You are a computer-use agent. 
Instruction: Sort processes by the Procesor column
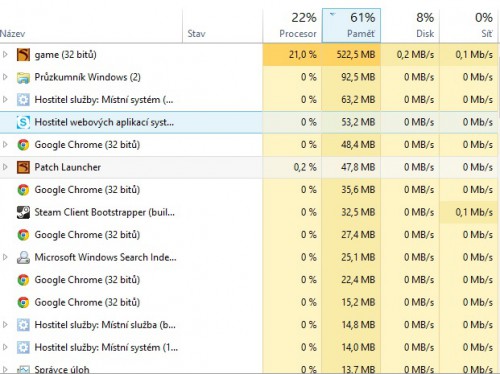(292, 26)
